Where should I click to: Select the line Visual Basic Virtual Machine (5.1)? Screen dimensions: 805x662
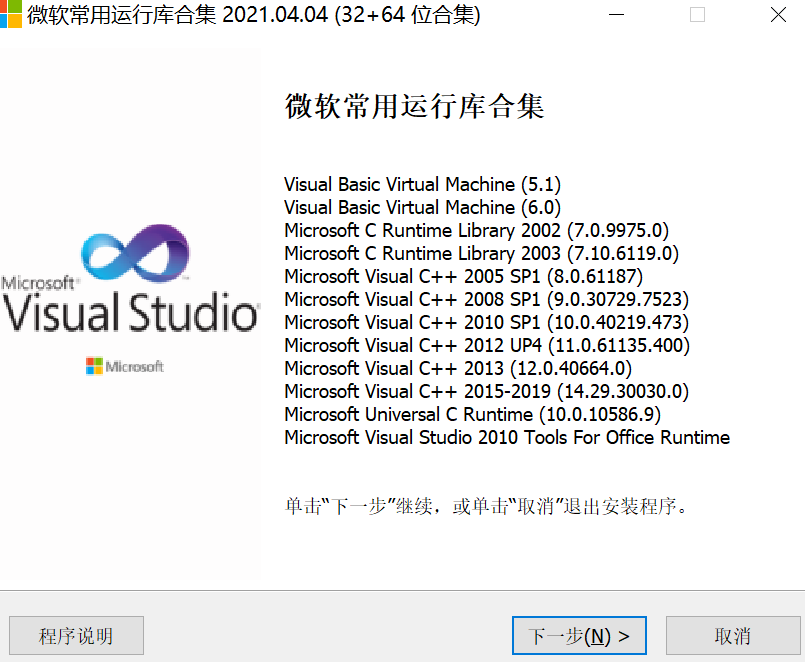point(423,184)
